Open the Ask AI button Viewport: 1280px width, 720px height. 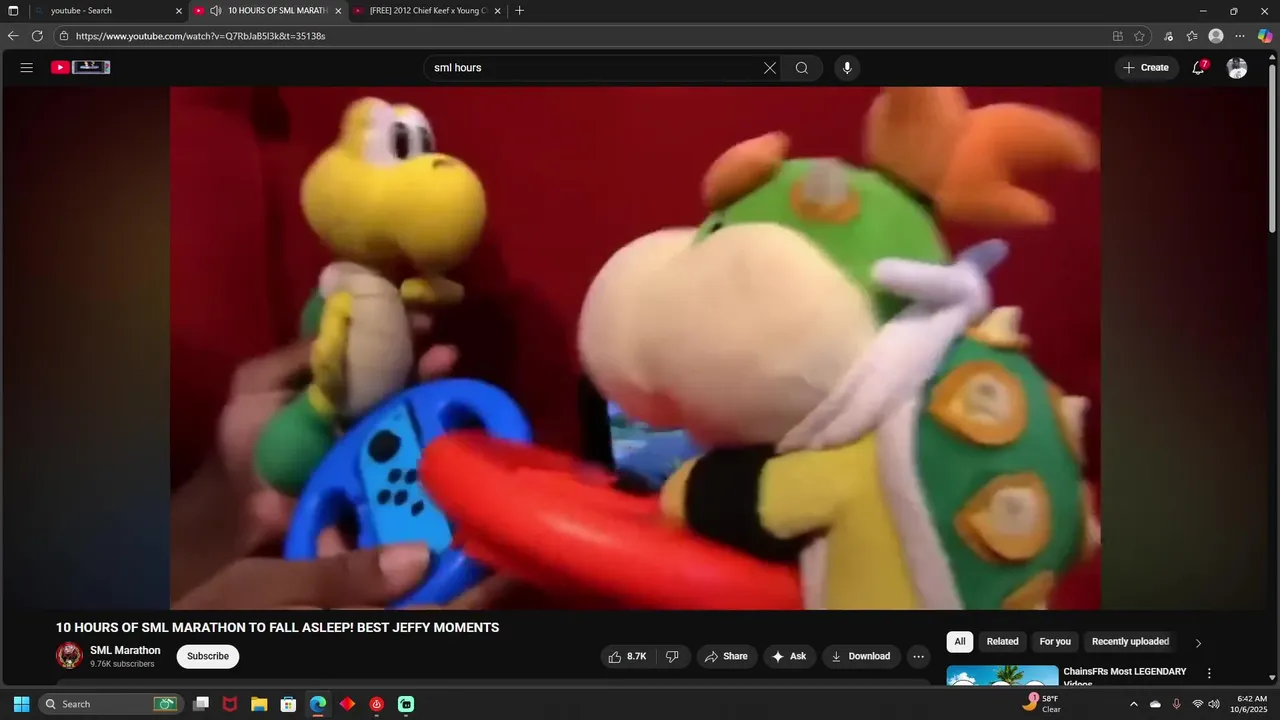(790, 656)
